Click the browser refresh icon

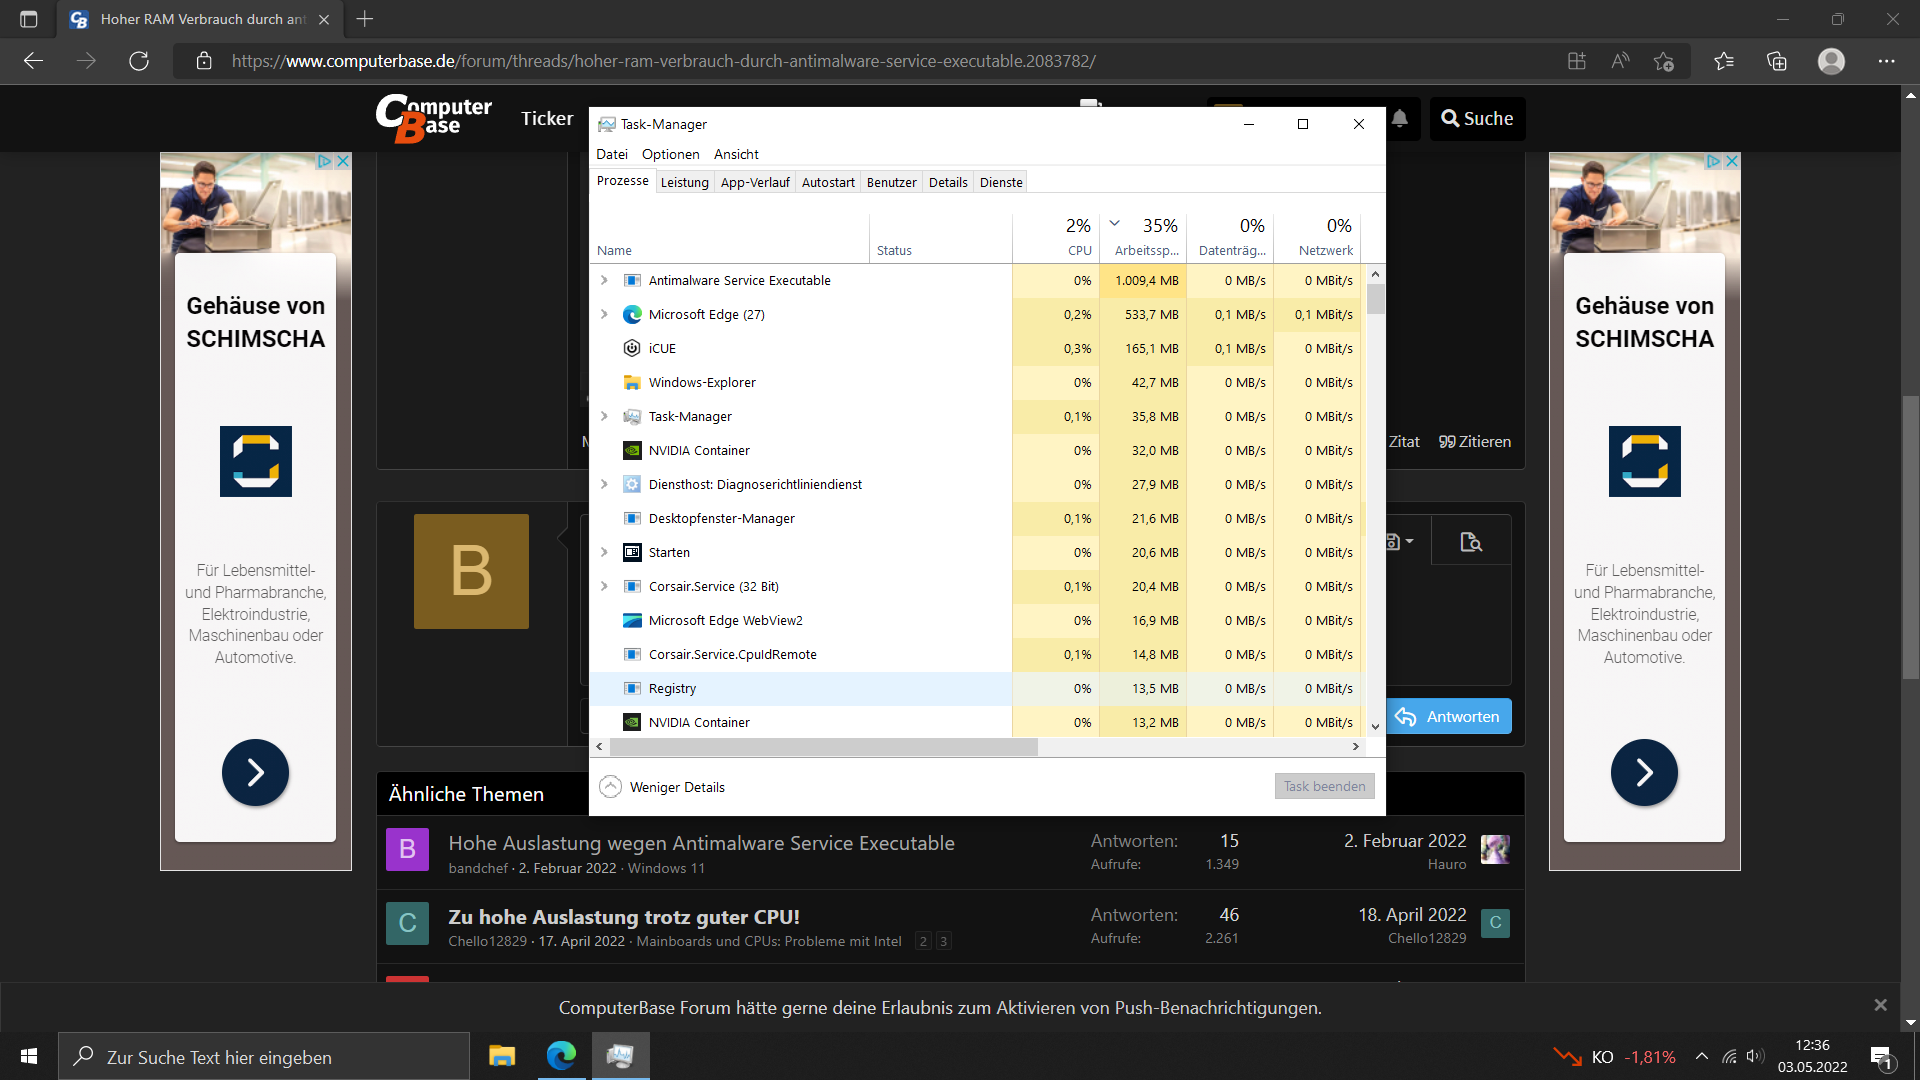coord(139,61)
